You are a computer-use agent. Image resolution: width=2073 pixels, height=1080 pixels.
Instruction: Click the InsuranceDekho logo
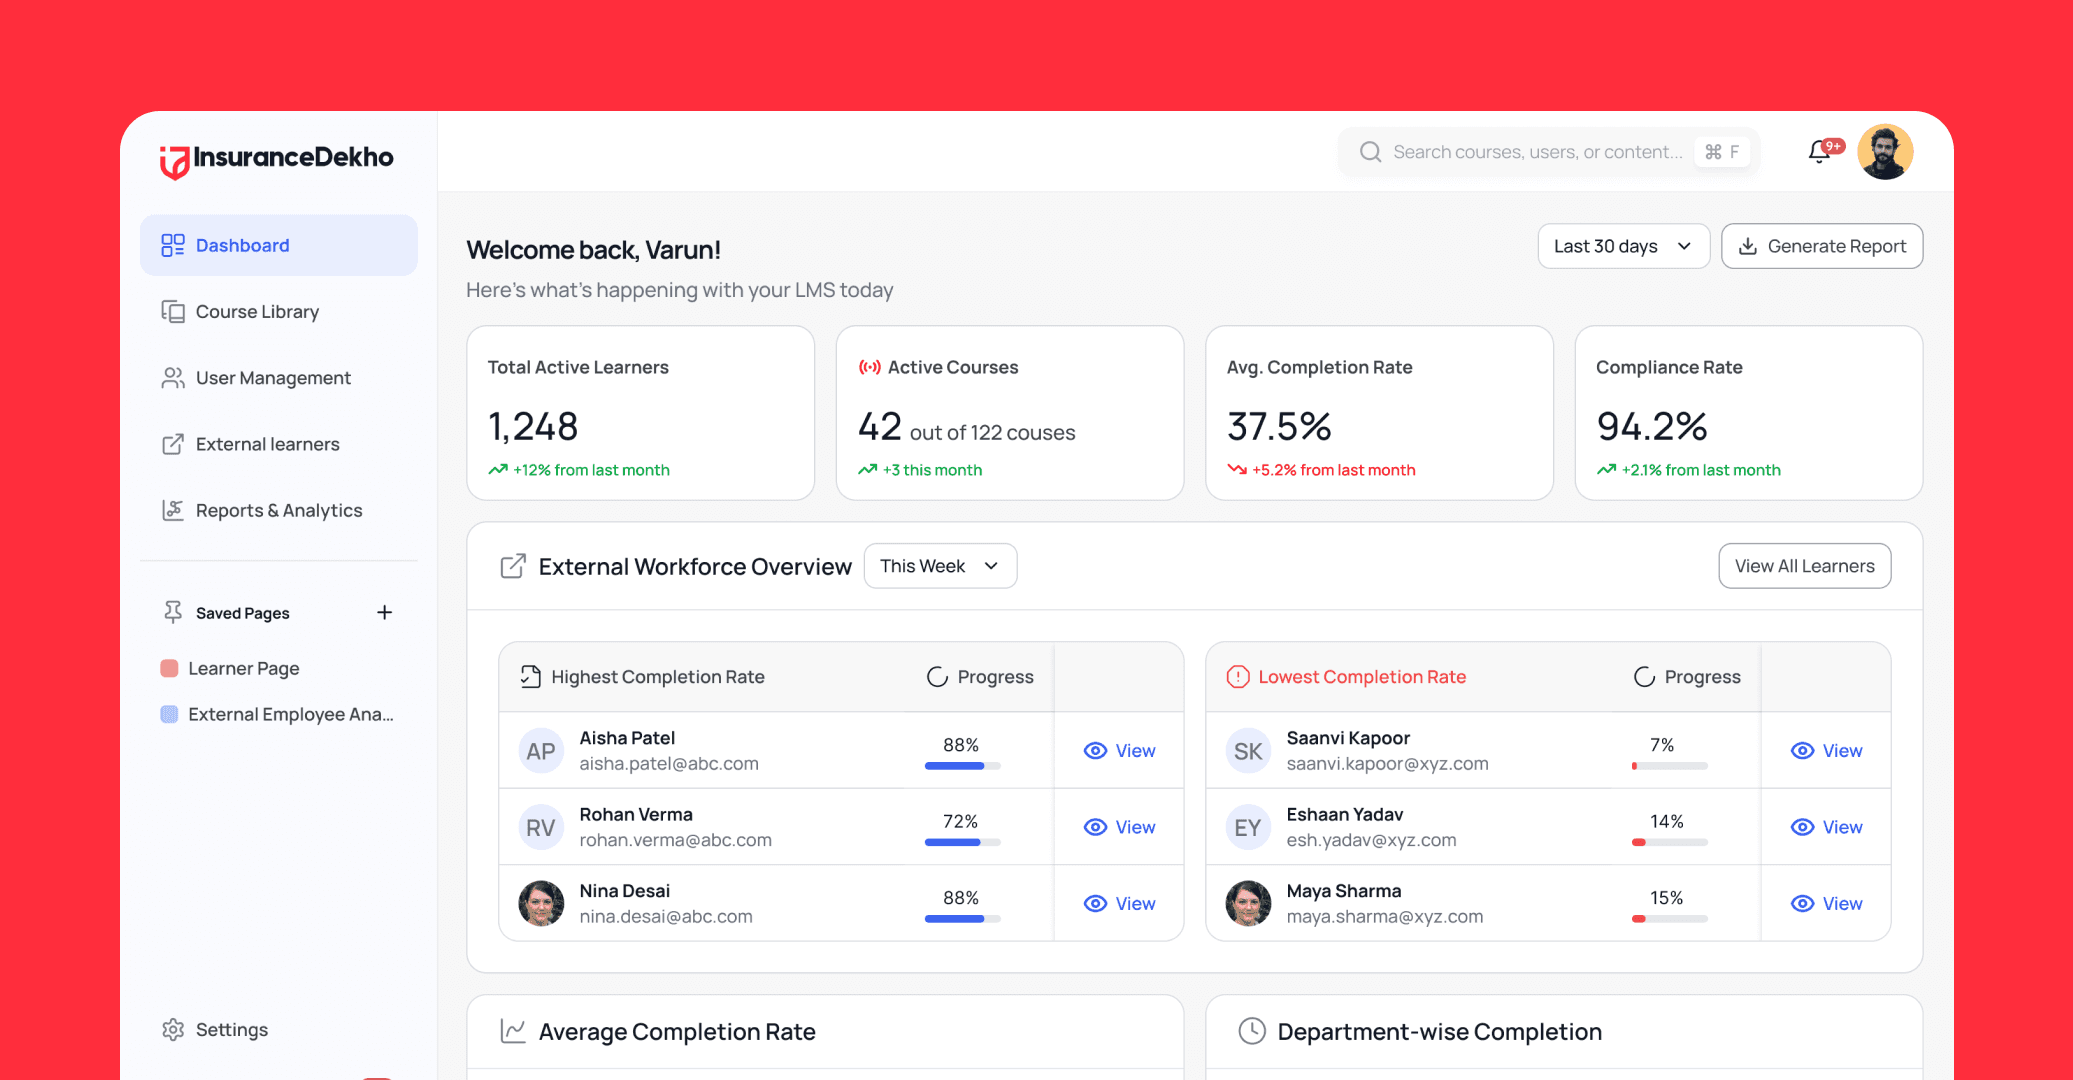[x=277, y=158]
